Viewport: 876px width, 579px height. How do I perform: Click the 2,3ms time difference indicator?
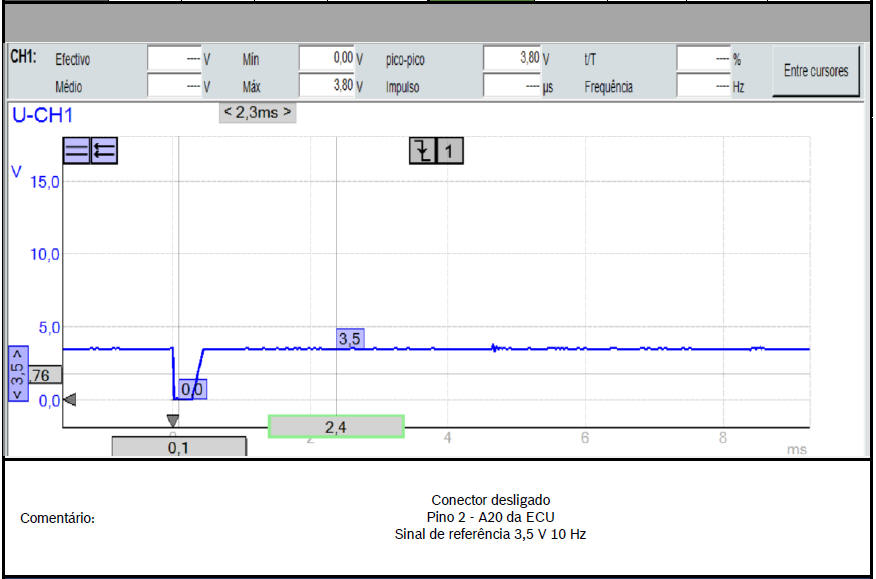point(257,112)
